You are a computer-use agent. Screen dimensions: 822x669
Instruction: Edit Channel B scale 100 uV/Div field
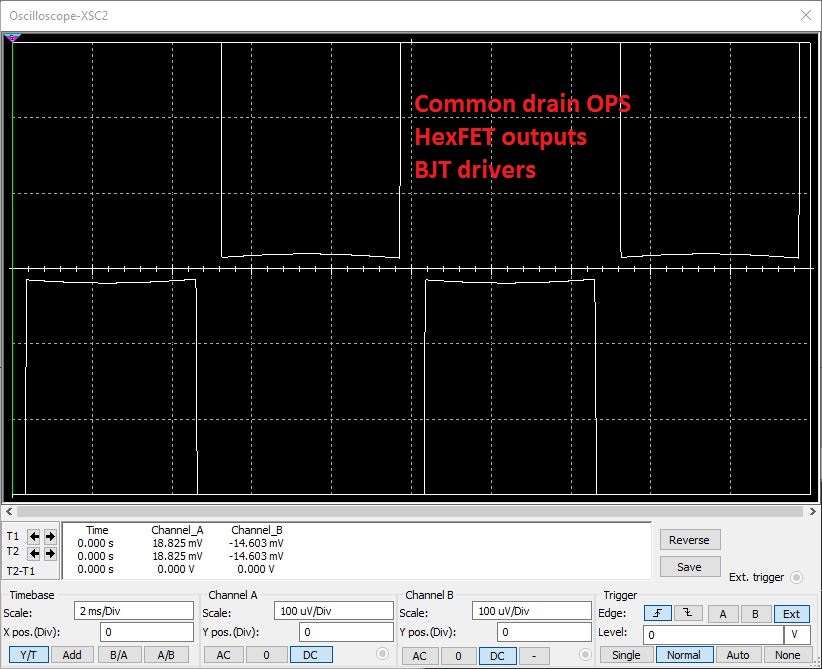click(532, 611)
